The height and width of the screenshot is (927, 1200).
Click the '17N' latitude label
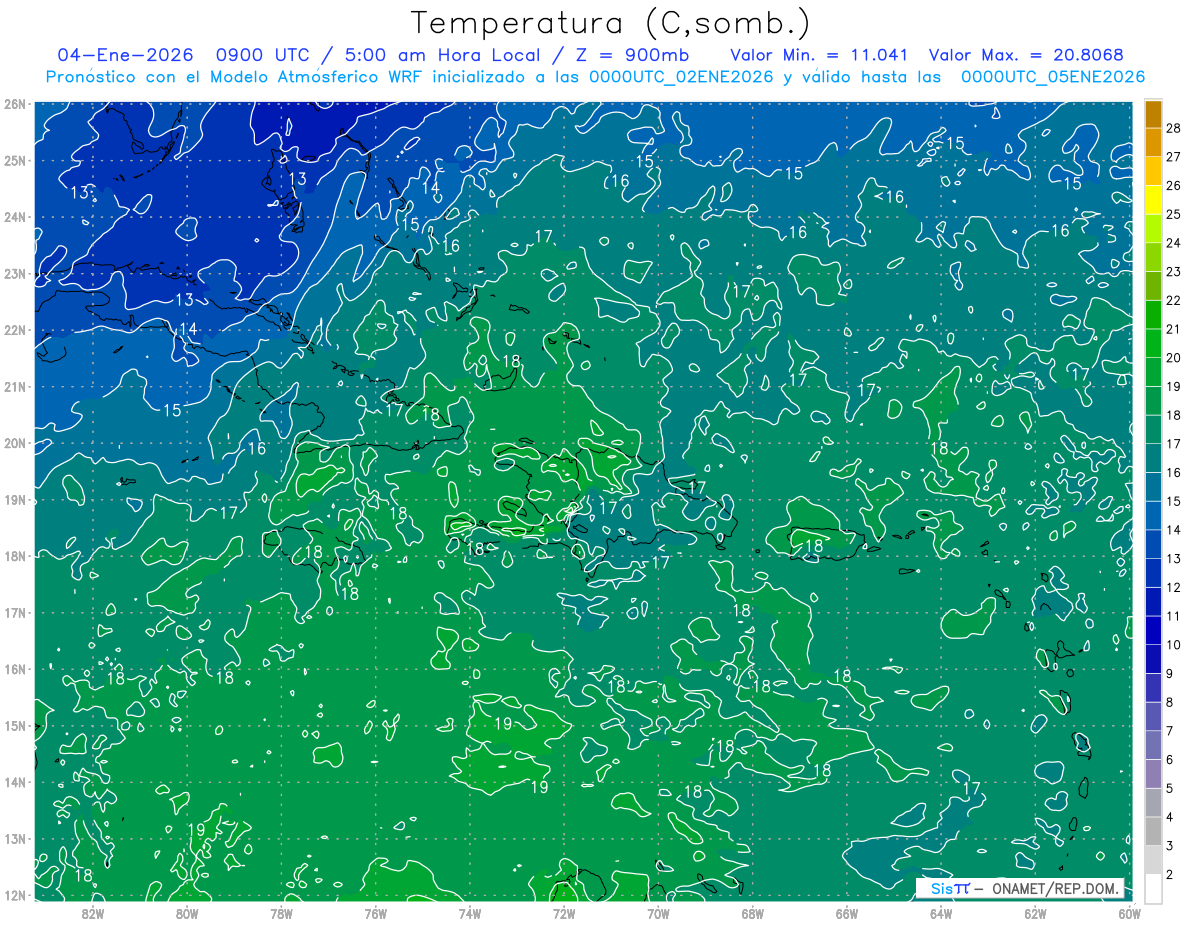14,612
